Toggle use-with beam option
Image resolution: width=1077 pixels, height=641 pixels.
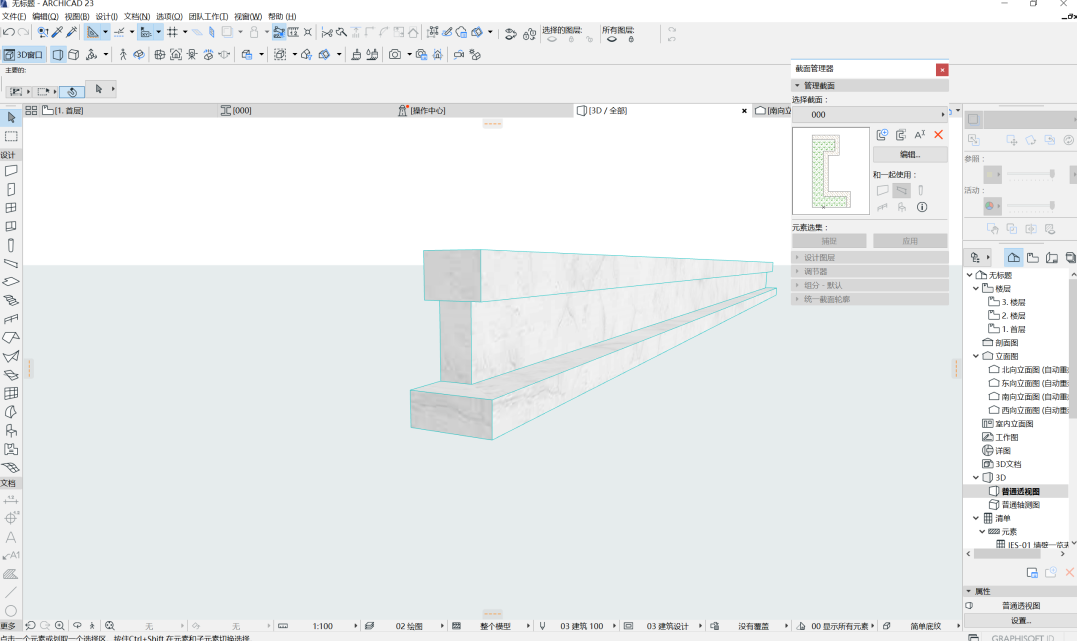click(x=902, y=190)
